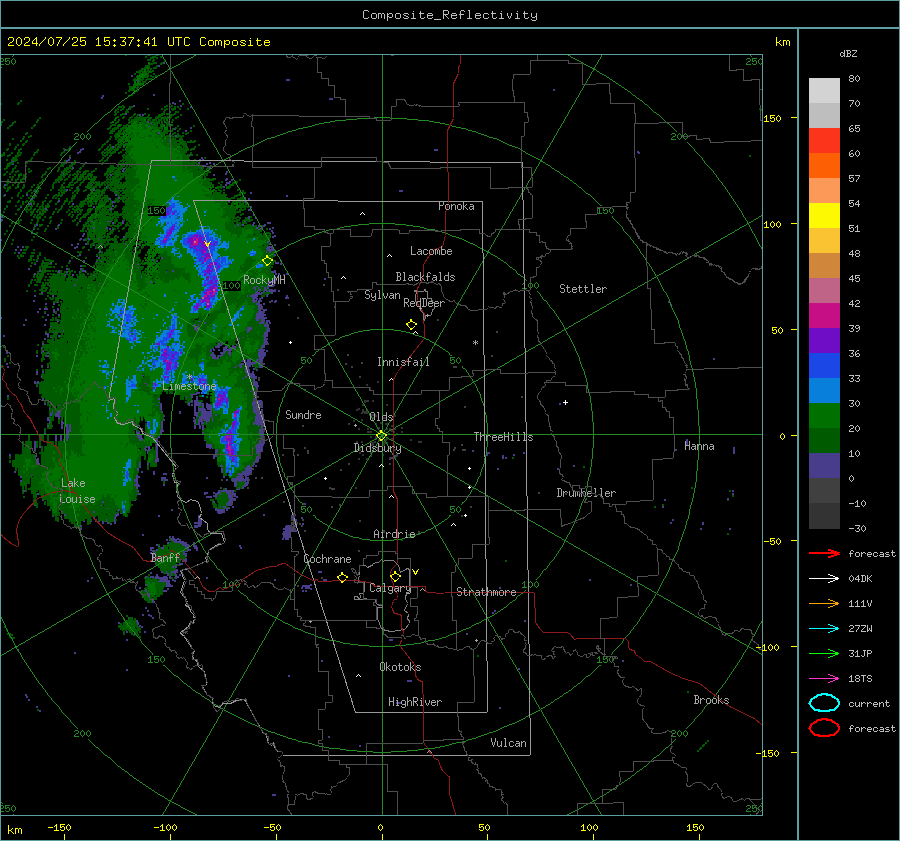The height and width of the screenshot is (841, 900).
Task: Click the white plus marker west of Hanna
Action: point(565,402)
